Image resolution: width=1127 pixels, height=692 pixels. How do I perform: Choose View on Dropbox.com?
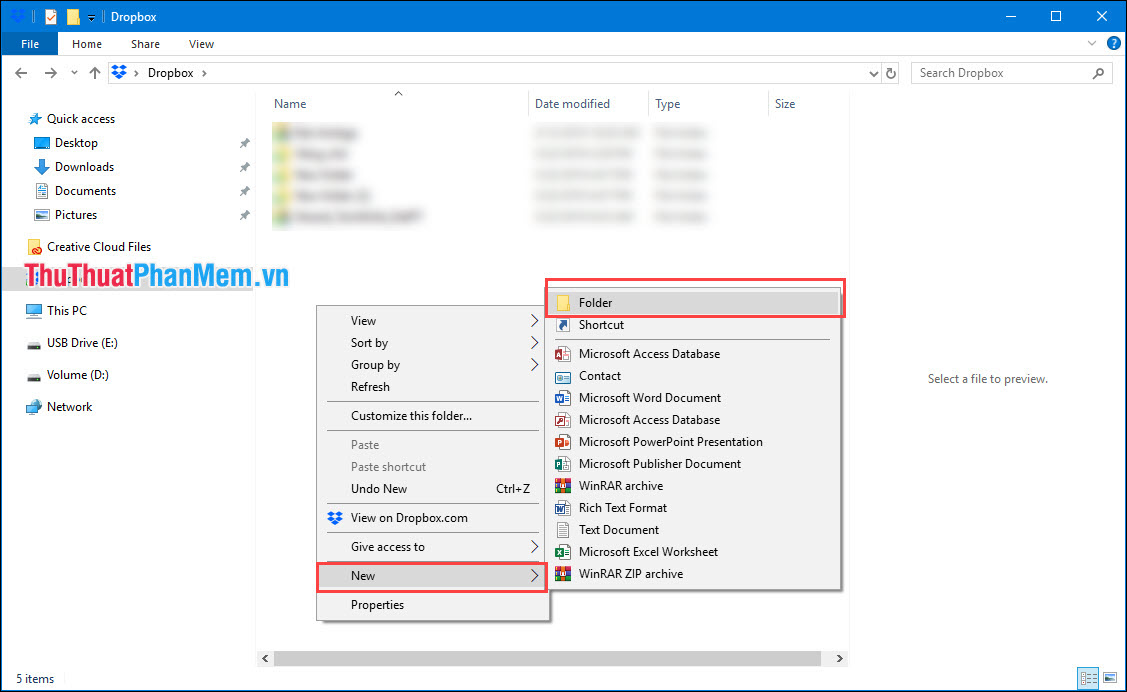coord(433,517)
